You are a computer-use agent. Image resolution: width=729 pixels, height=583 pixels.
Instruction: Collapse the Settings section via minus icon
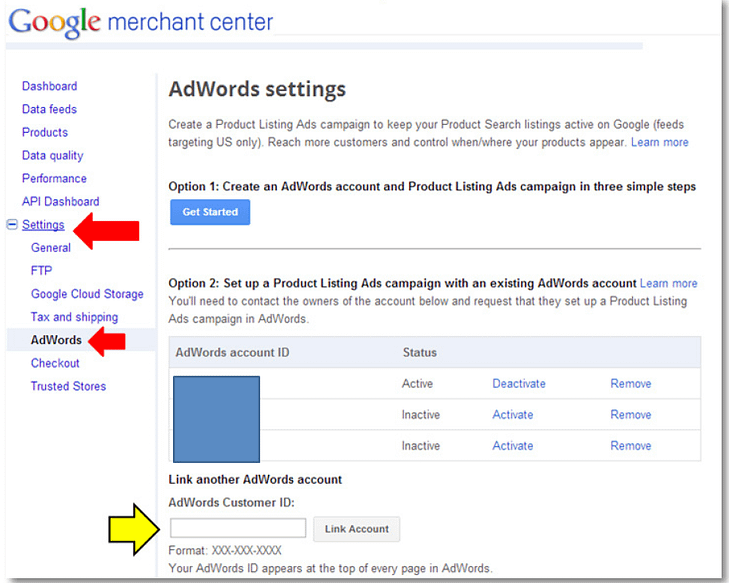(x=12, y=225)
